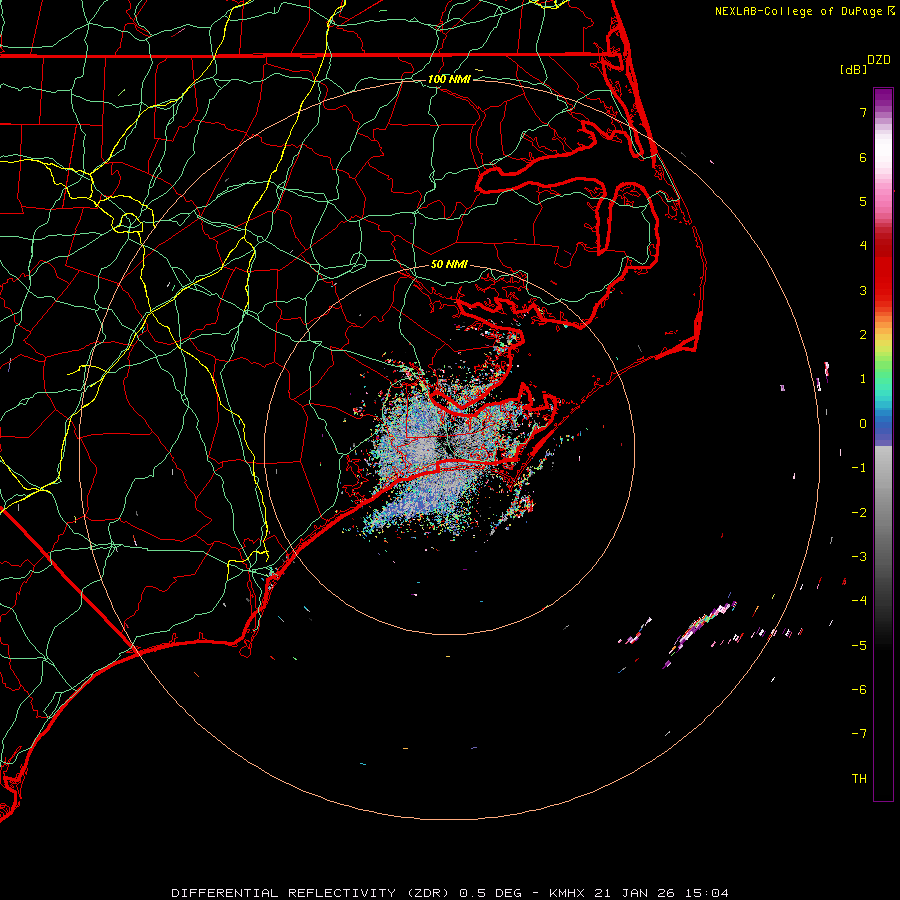Click the 100 NMI range ring label

(x=449, y=79)
